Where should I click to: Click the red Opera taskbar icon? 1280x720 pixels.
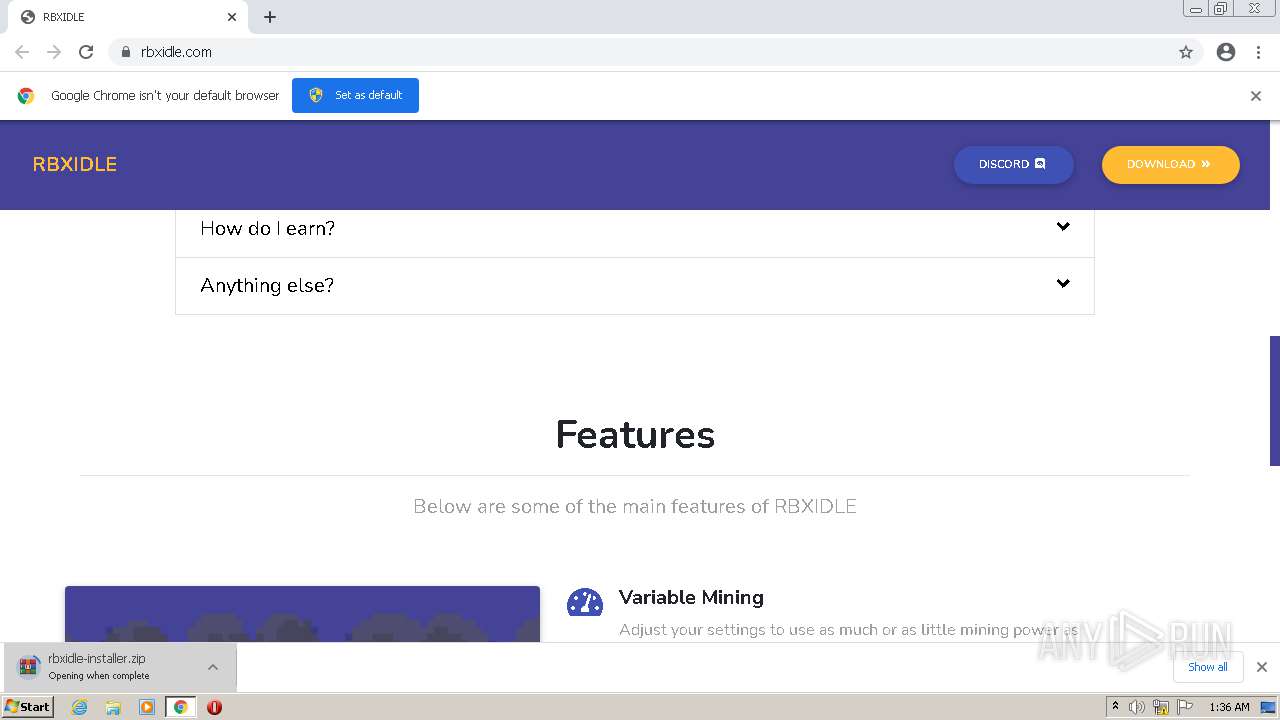click(x=214, y=707)
